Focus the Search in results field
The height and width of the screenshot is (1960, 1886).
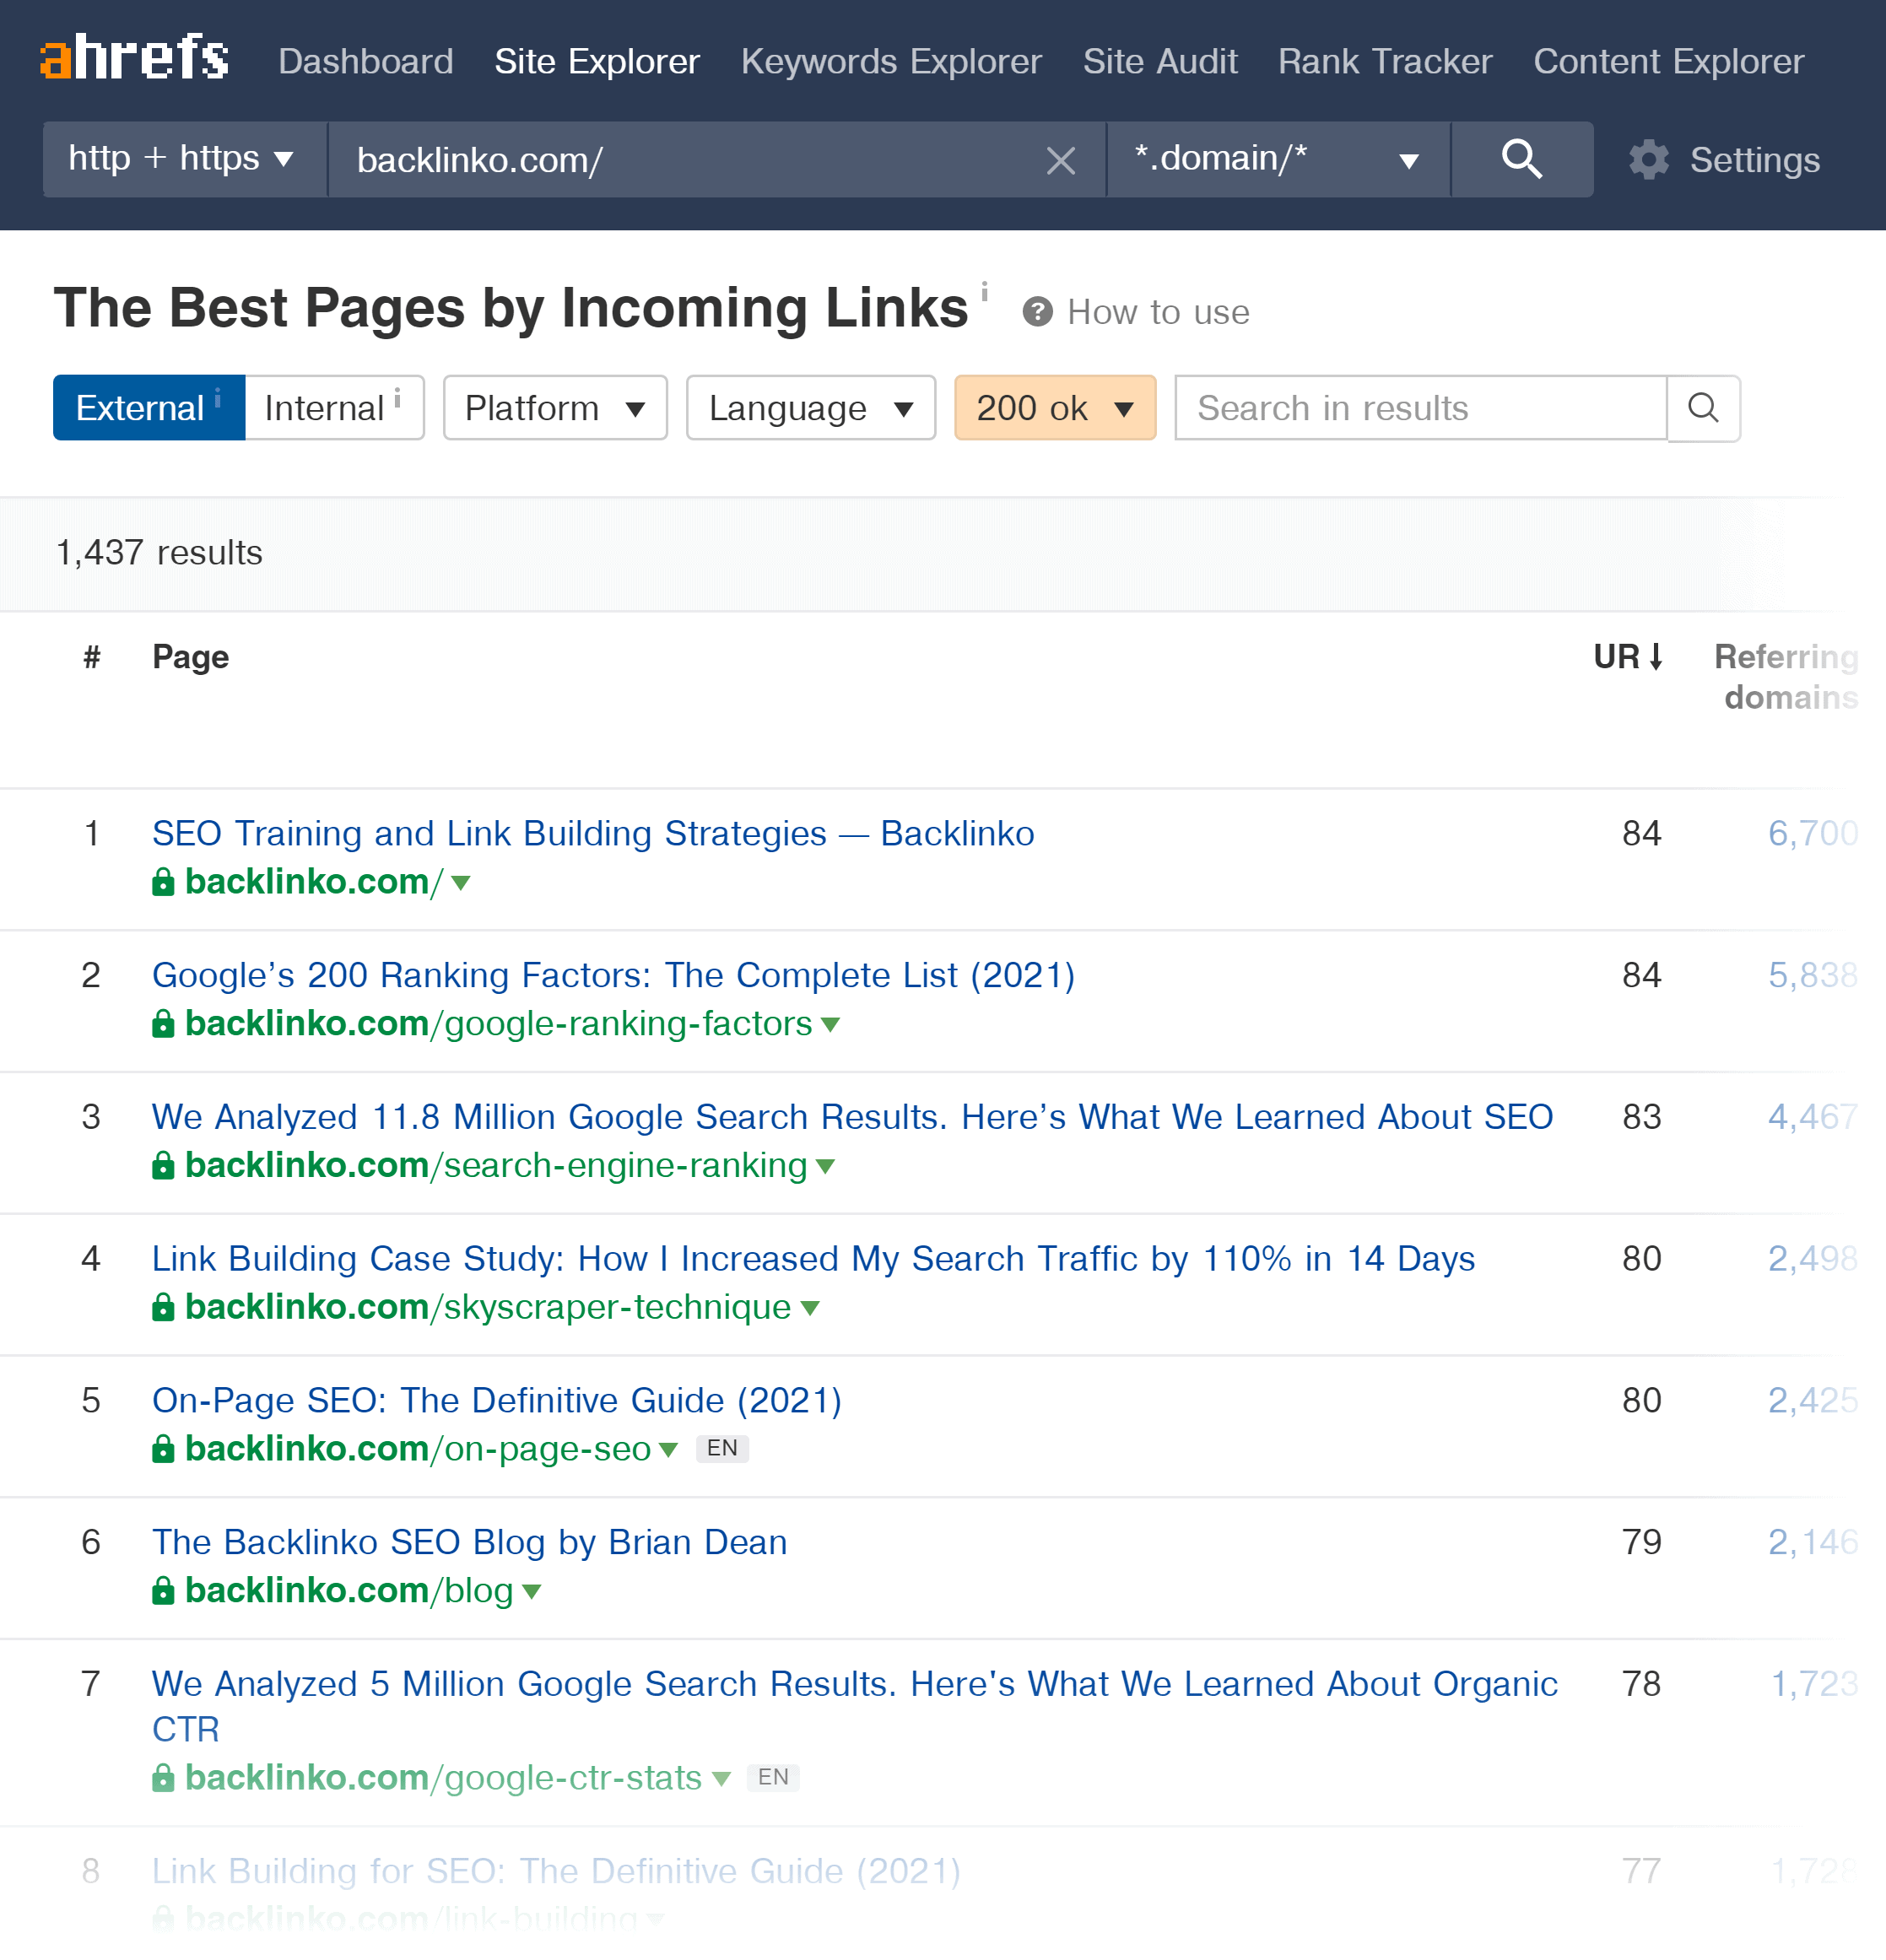coord(1421,408)
